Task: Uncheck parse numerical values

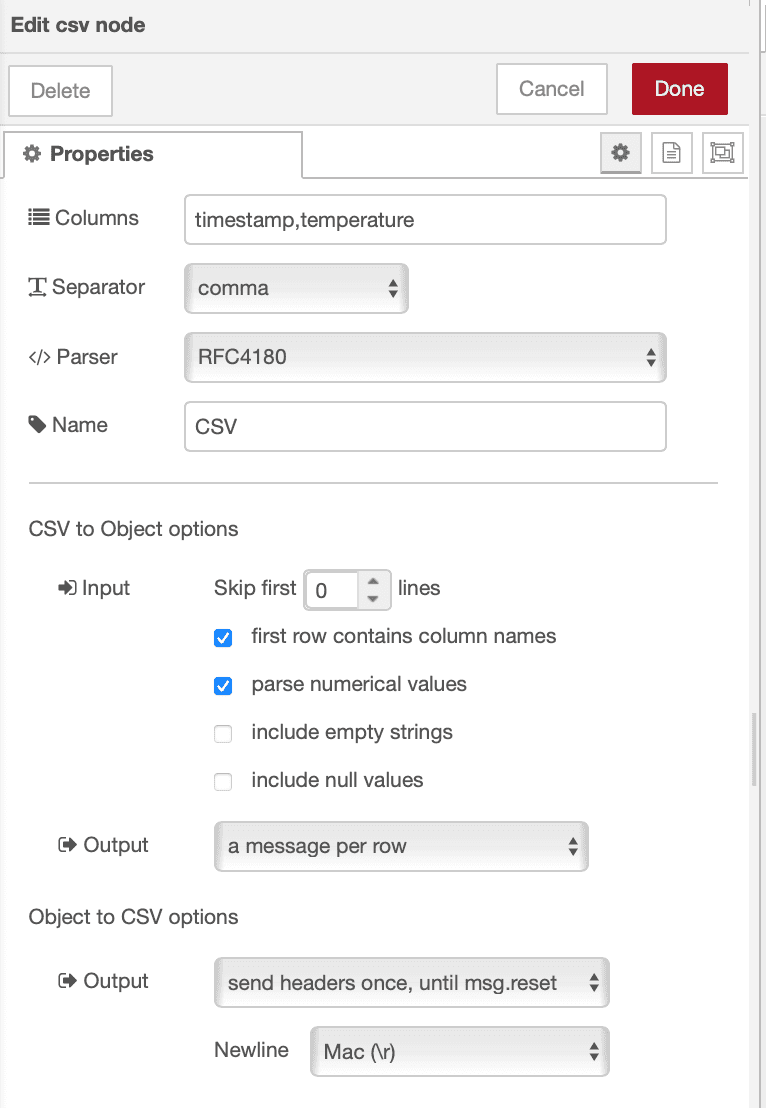Action: [x=222, y=685]
